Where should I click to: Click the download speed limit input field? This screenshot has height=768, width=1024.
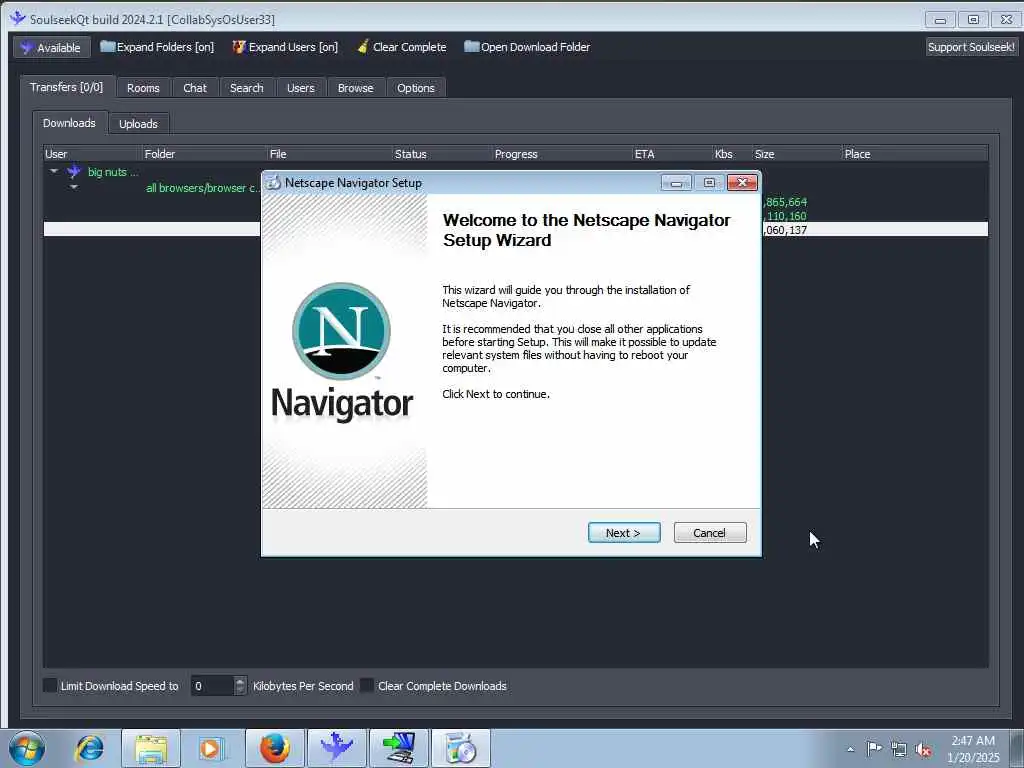tap(212, 686)
